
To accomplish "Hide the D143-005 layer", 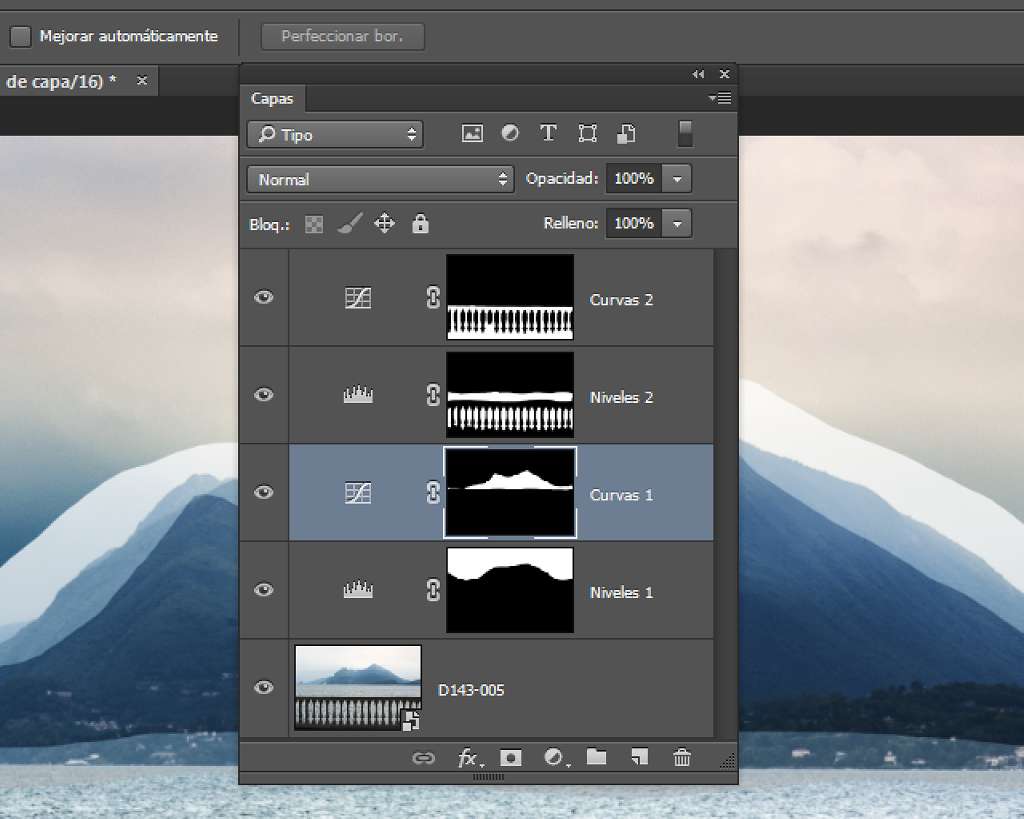I will 264,687.
